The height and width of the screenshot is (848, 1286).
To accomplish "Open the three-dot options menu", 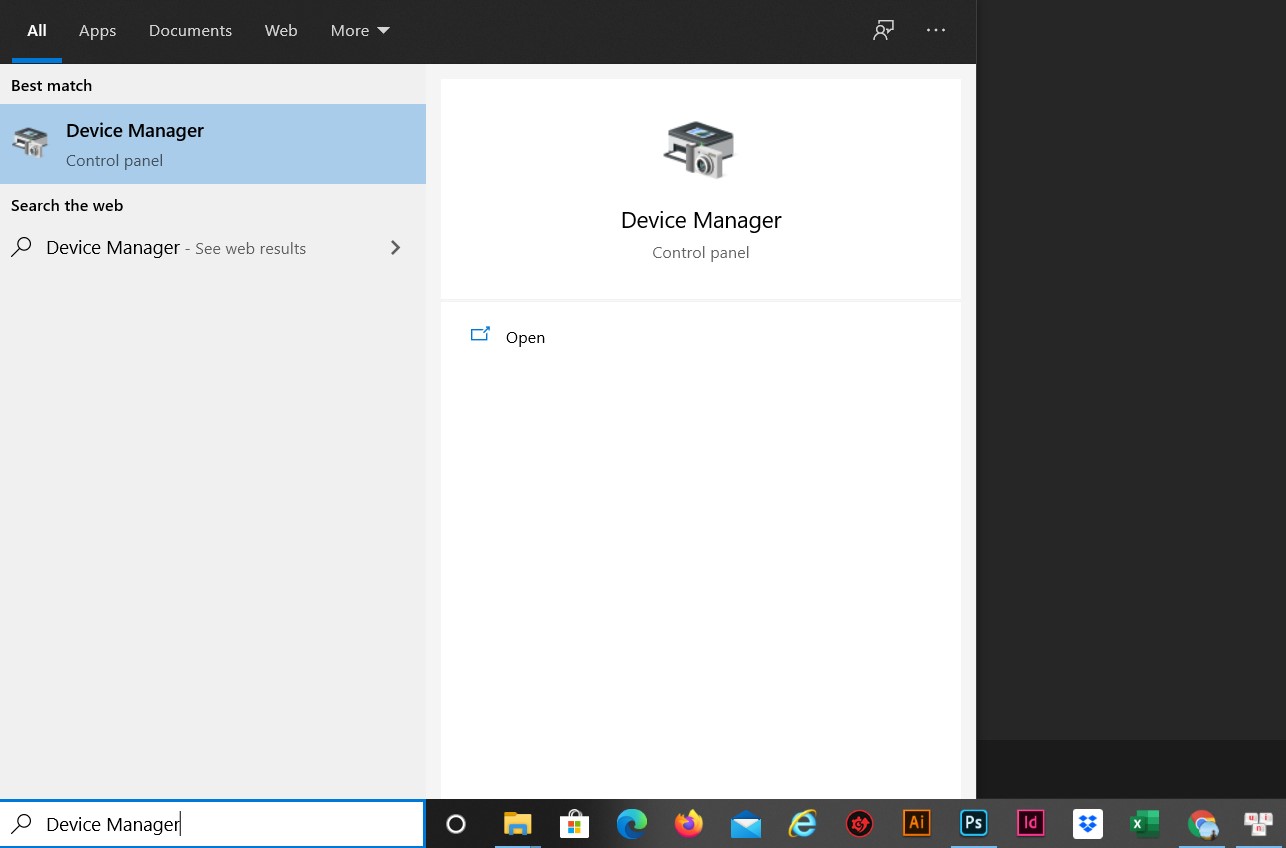I will (x=936, y=30).
